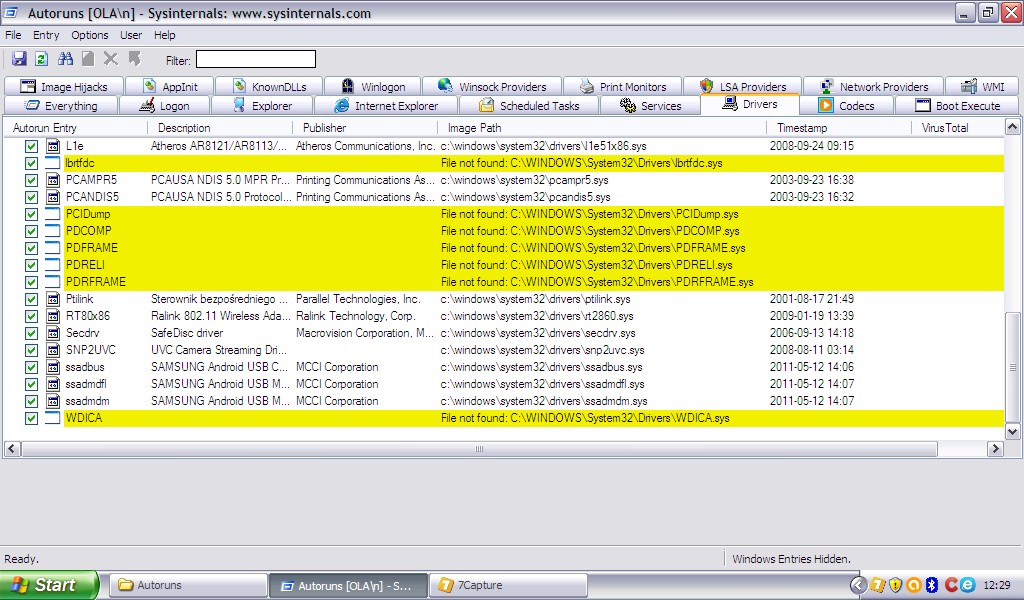Viewport: 1024px width, 600px height.
Task: Click the Autoruns title bar icon
Action: click(x=12, y=12)
